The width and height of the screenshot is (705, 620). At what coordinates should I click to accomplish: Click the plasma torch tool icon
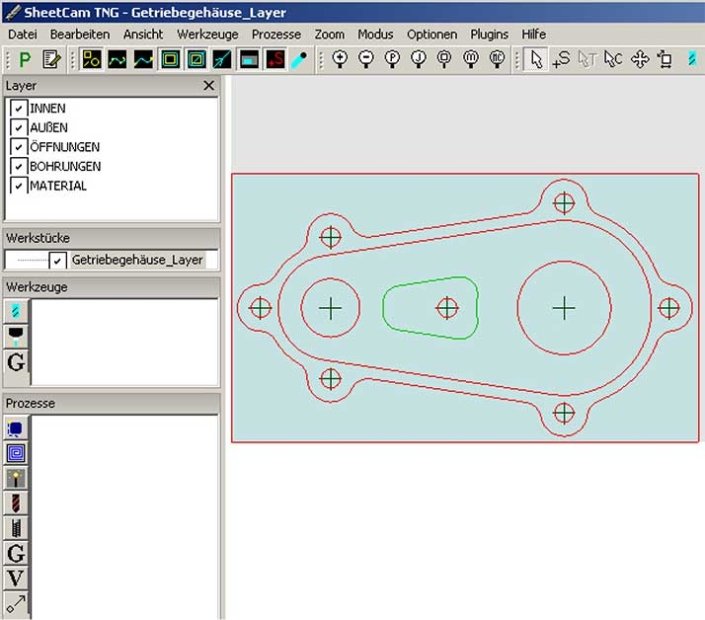click(16, 335)
